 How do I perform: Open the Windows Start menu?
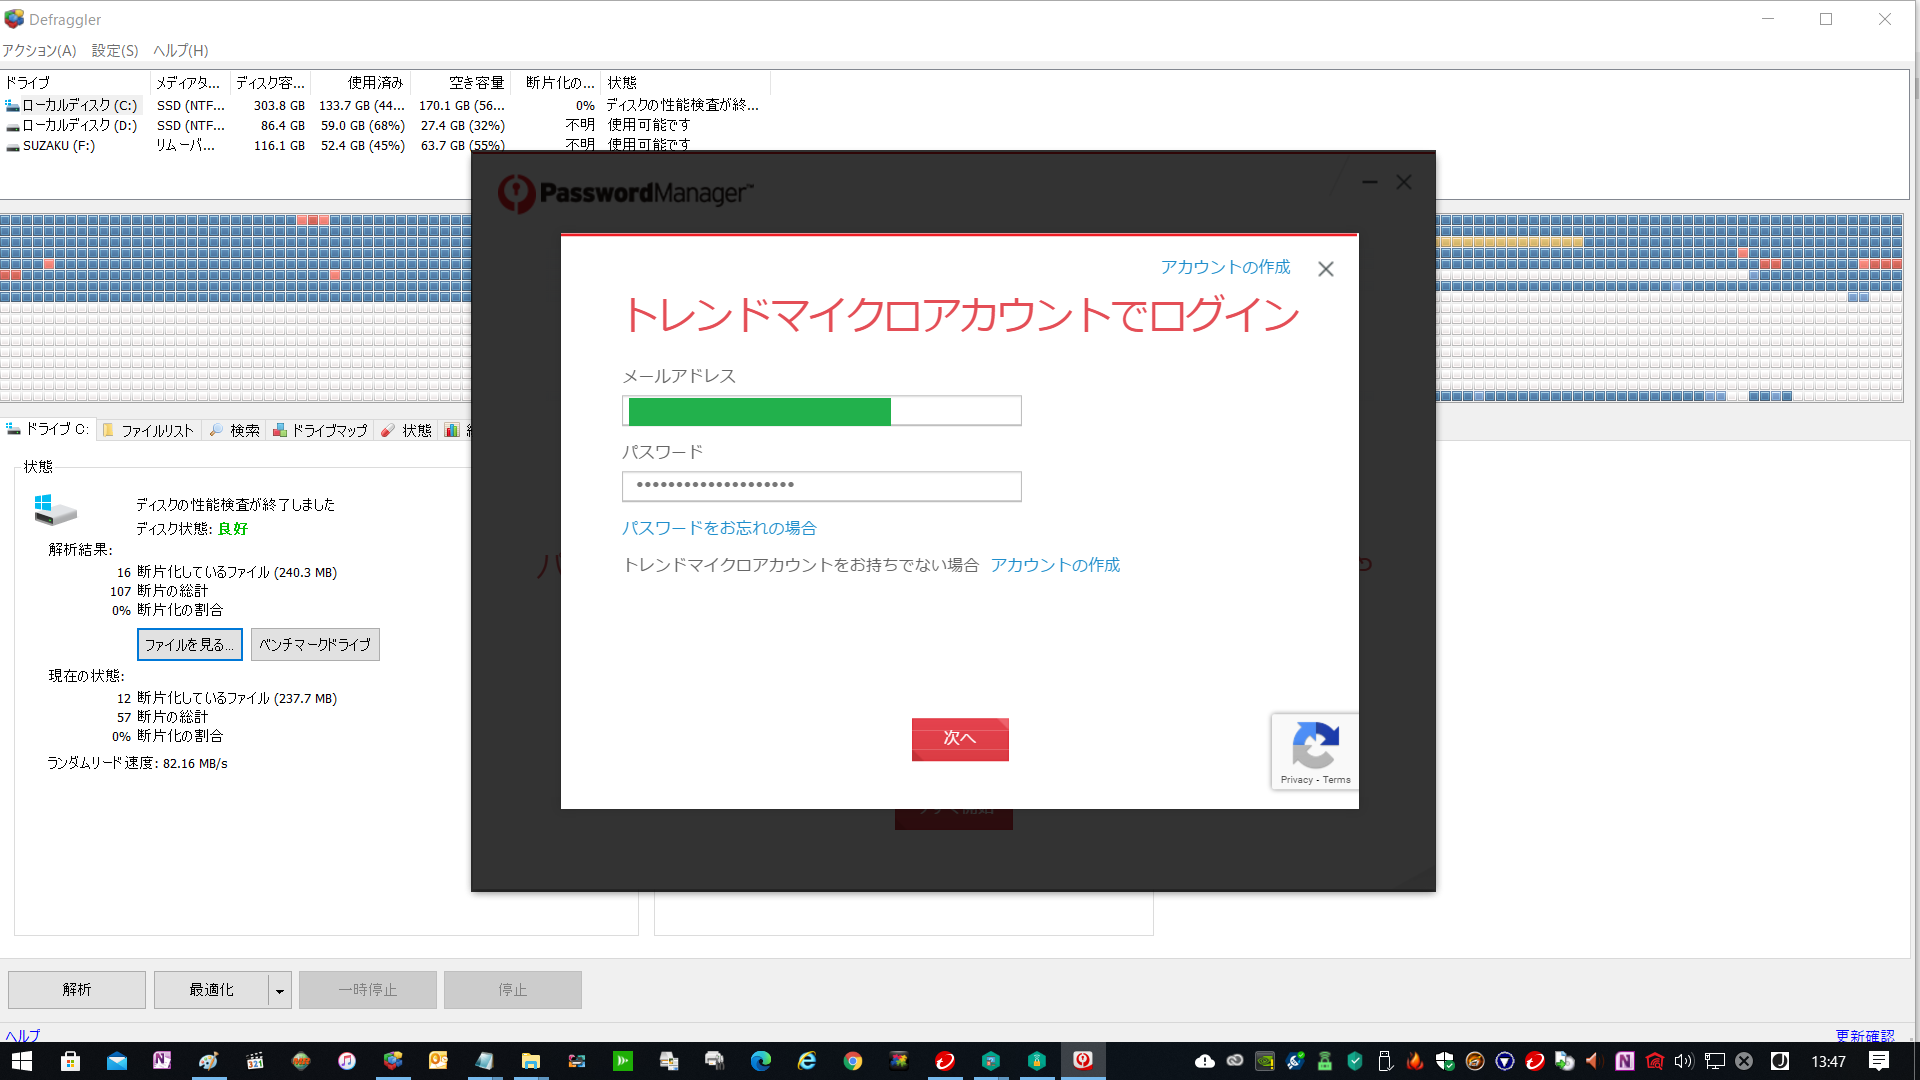(22, 1061)
